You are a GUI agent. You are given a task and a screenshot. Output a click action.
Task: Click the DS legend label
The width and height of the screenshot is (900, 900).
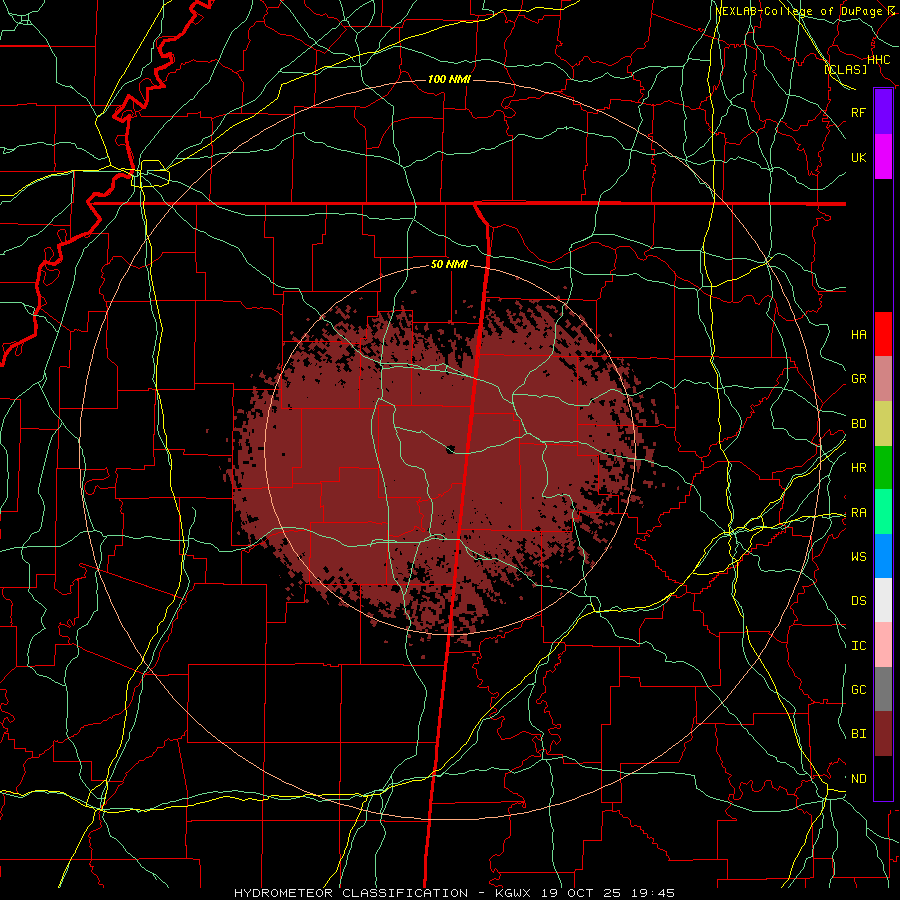pos(858,600)
